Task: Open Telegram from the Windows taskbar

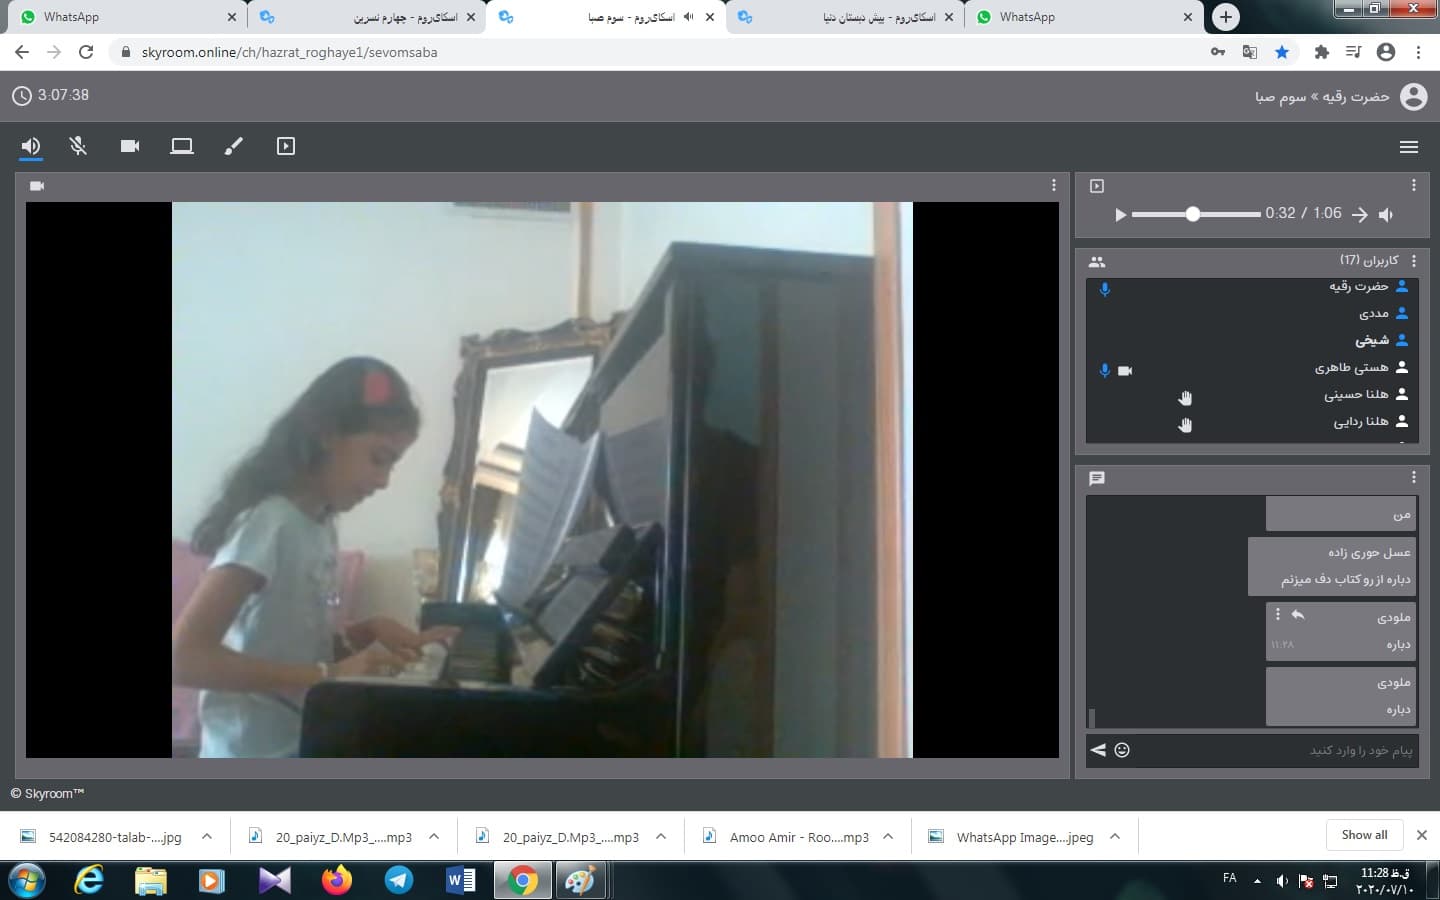Action: pyautogui.click(x=399, y=880)
